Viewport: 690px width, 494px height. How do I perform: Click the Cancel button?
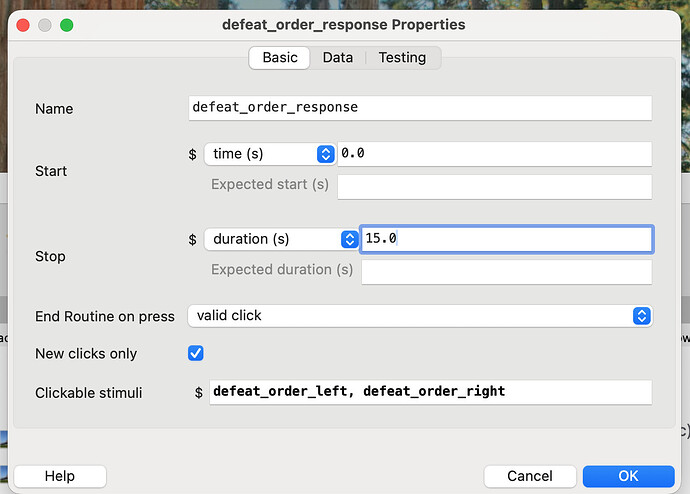[530, 476]
